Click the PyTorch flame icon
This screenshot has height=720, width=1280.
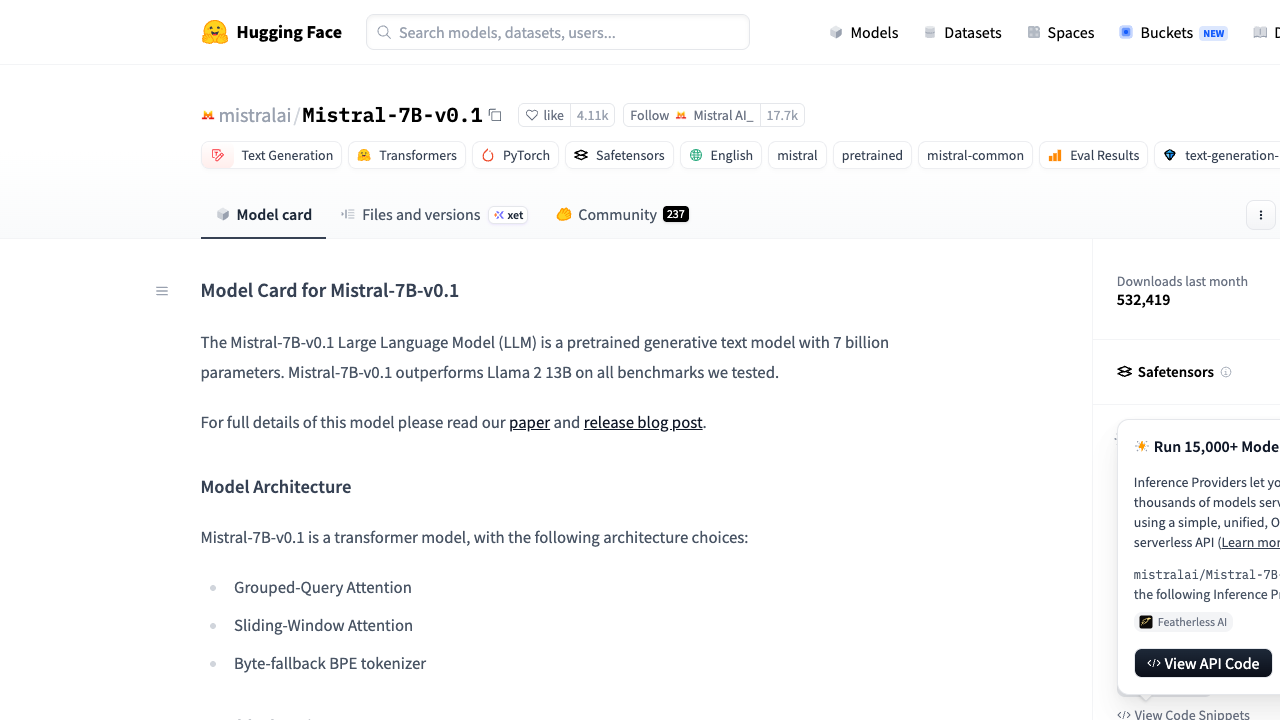488,155
